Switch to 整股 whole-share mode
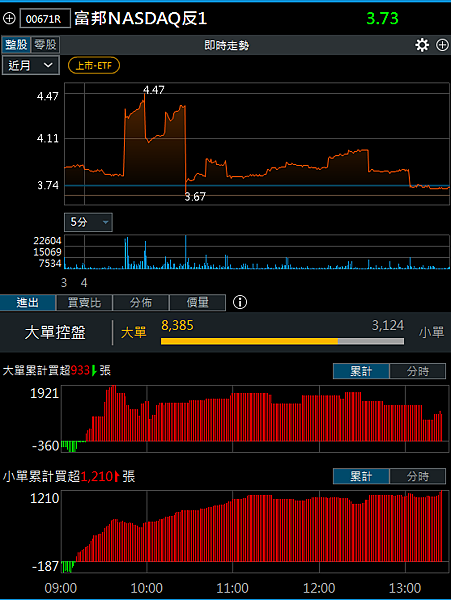This screenshot has height=600, width=451. 16,45
